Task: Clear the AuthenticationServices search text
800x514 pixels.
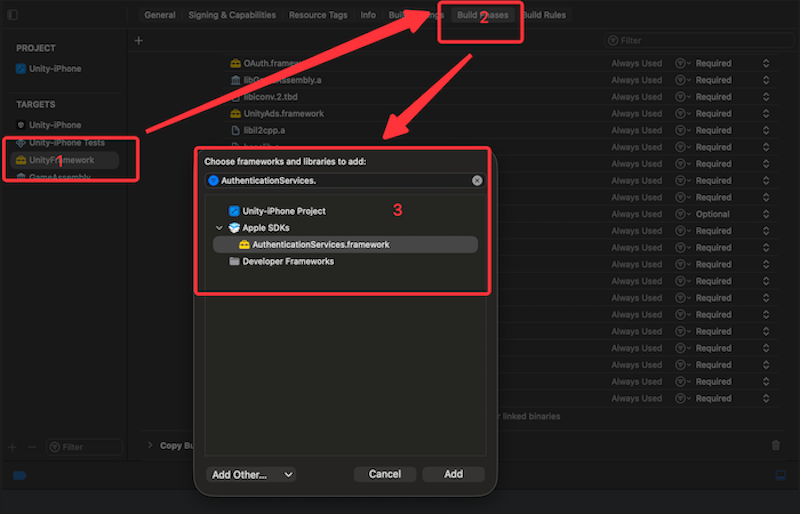Action: [x=477, y=181]
